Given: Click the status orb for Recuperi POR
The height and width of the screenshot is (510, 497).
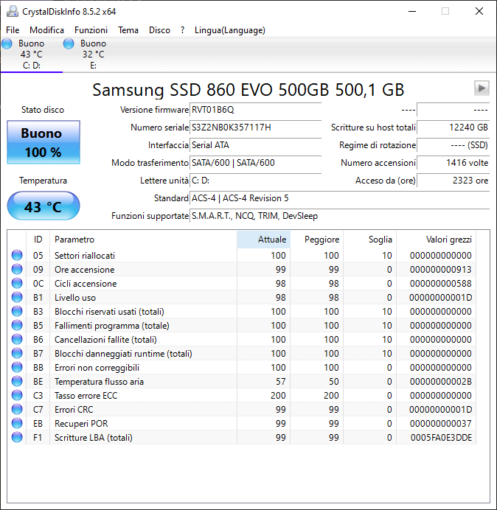Looking at the screenshot, I should click(x=17, y=423).
